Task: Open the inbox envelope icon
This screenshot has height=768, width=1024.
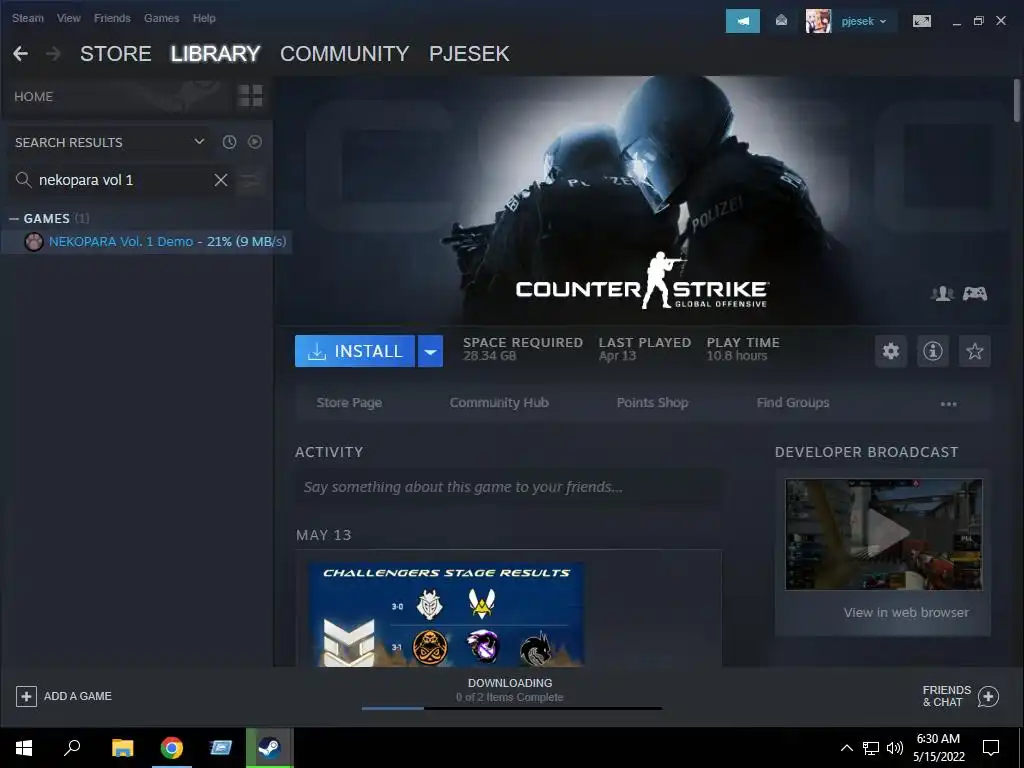Action: pyautogui.click(x=781, y=21)
